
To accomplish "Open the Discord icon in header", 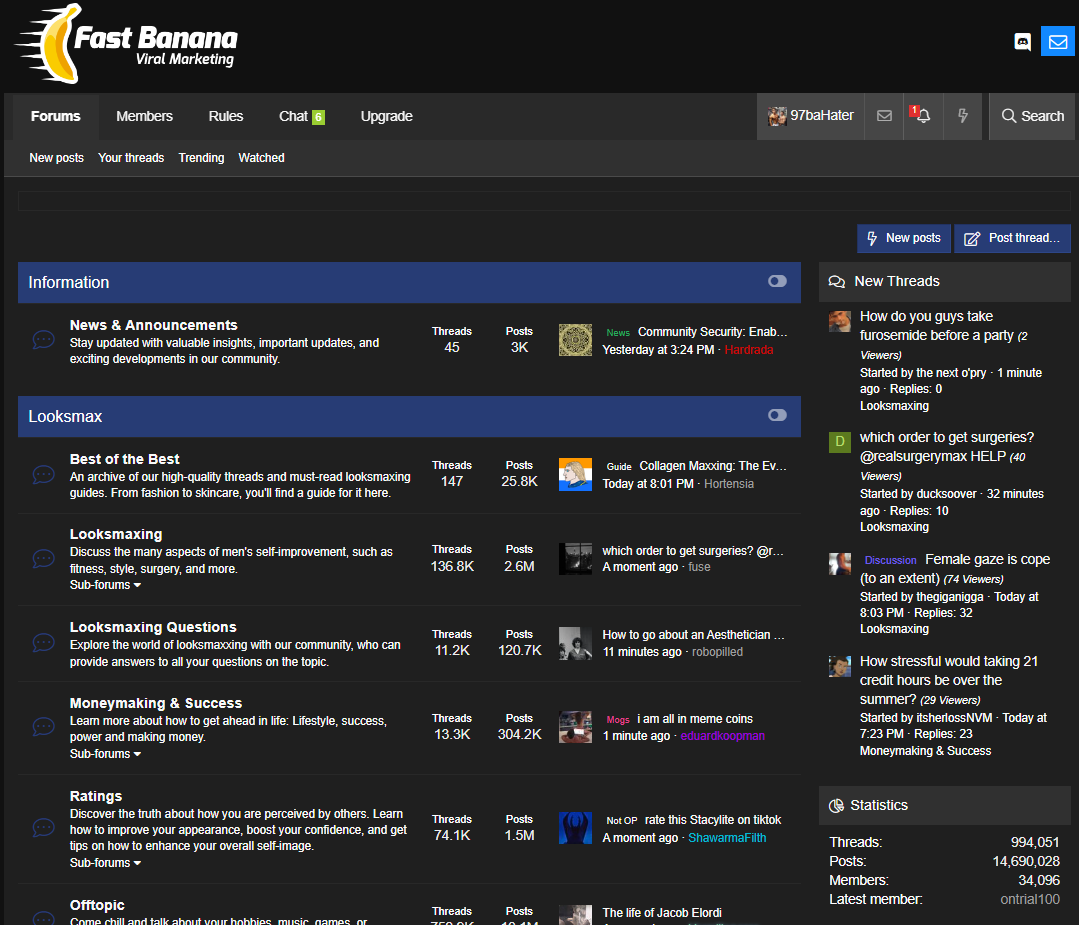I will (x=1022, y=42).
